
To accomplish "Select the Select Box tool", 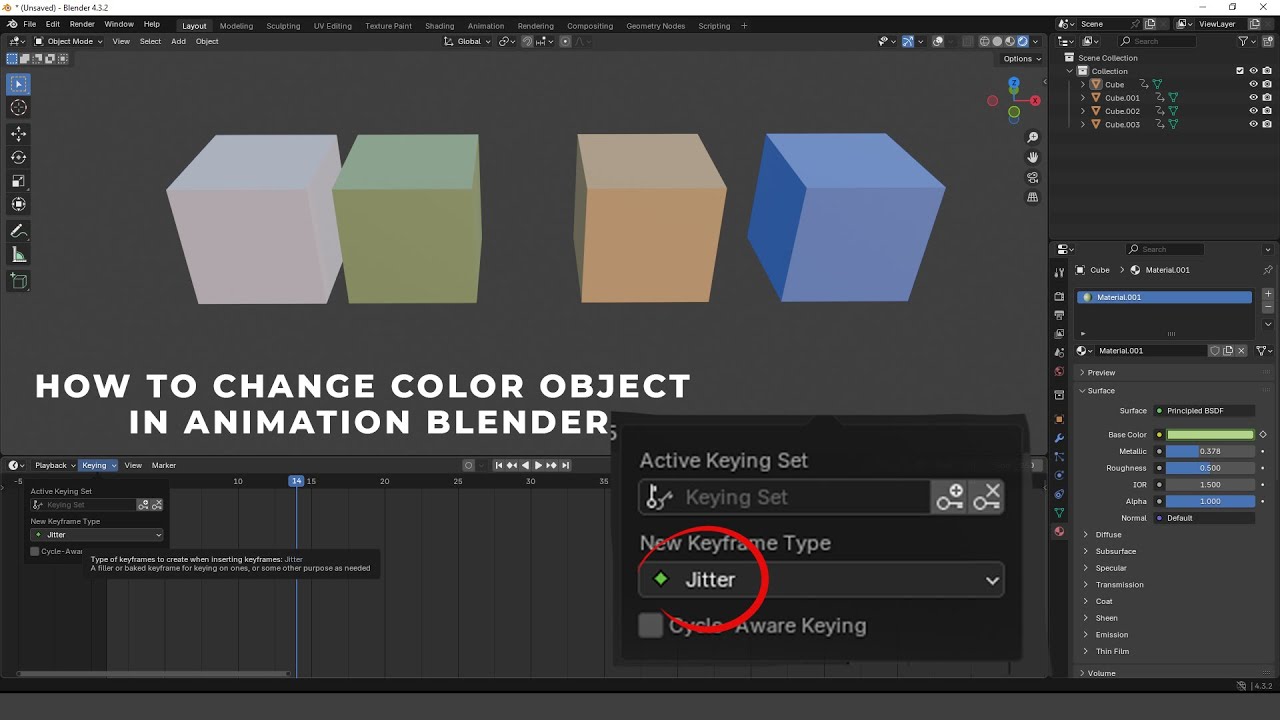I will click(x=18, y=85).
